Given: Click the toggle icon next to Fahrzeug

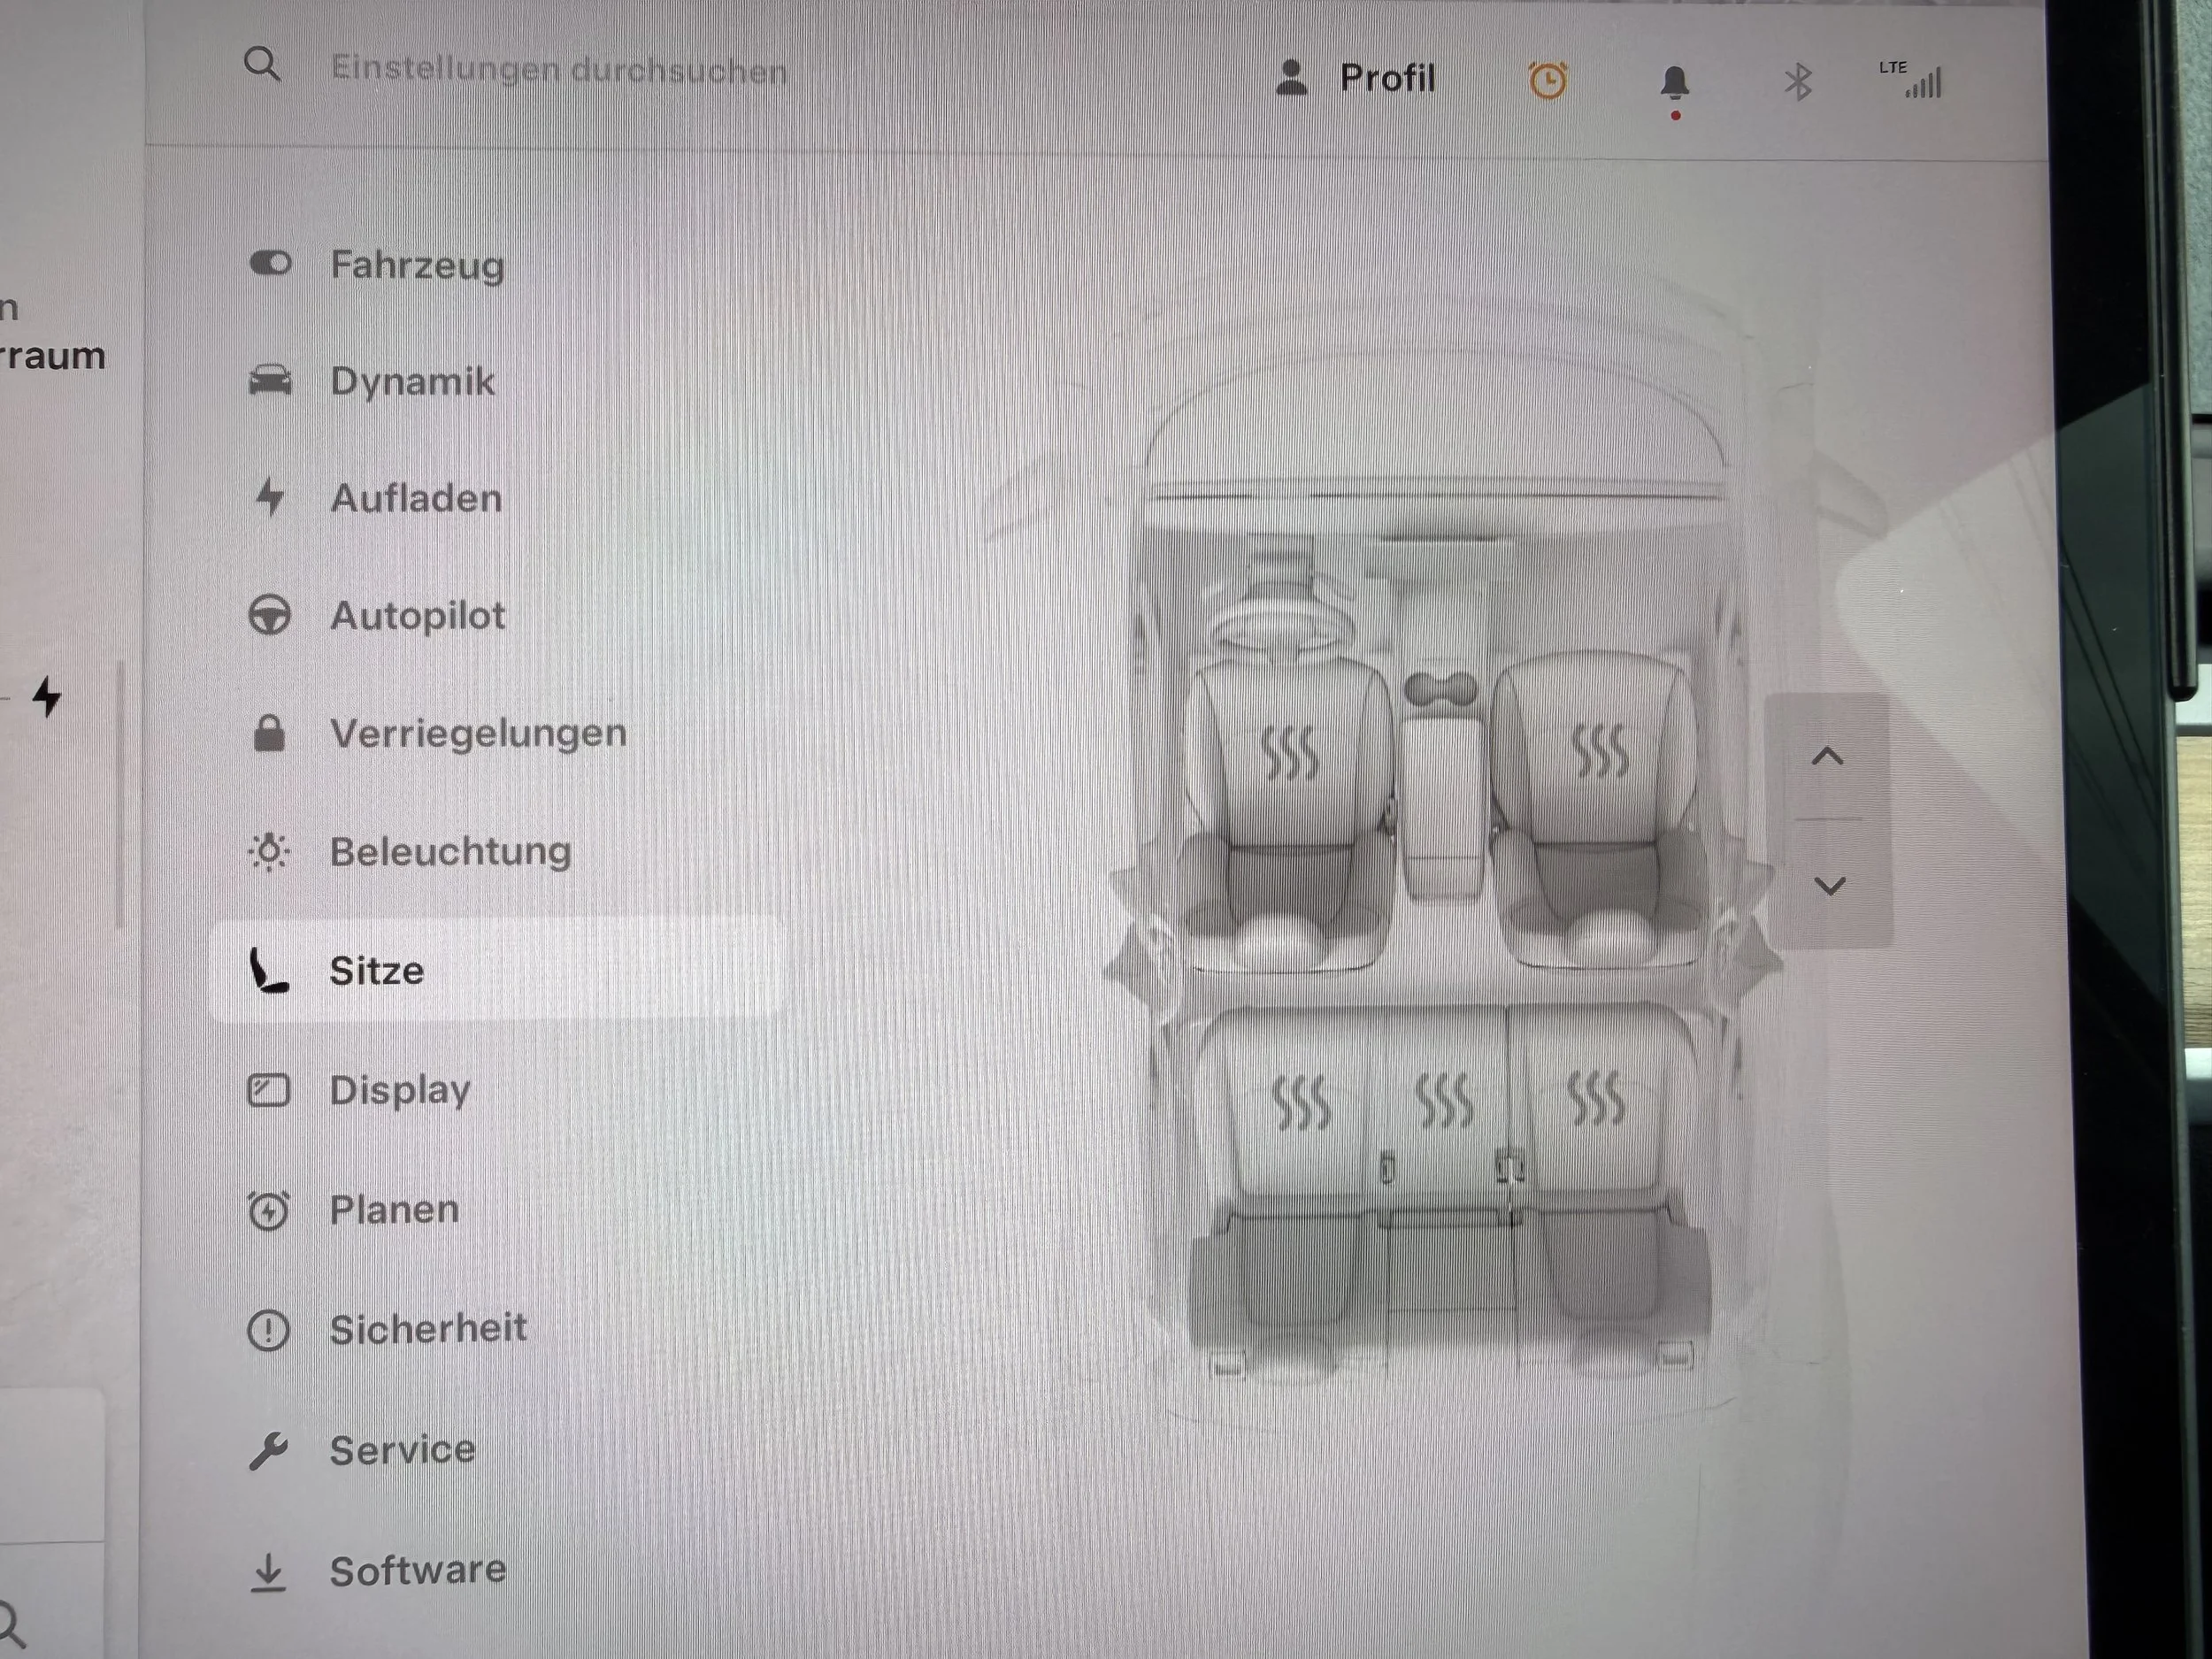Looking at the screenshot, I should click(x=270, y=263).
